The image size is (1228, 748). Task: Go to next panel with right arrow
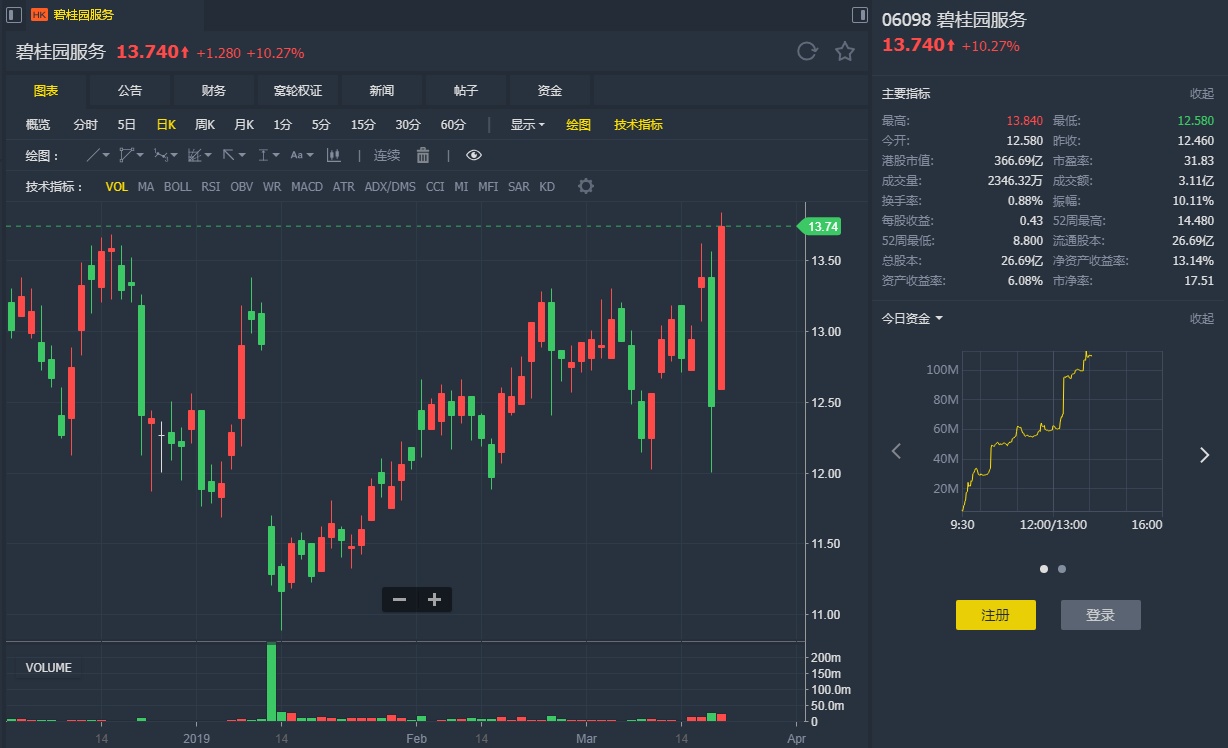click(1204, 455)
